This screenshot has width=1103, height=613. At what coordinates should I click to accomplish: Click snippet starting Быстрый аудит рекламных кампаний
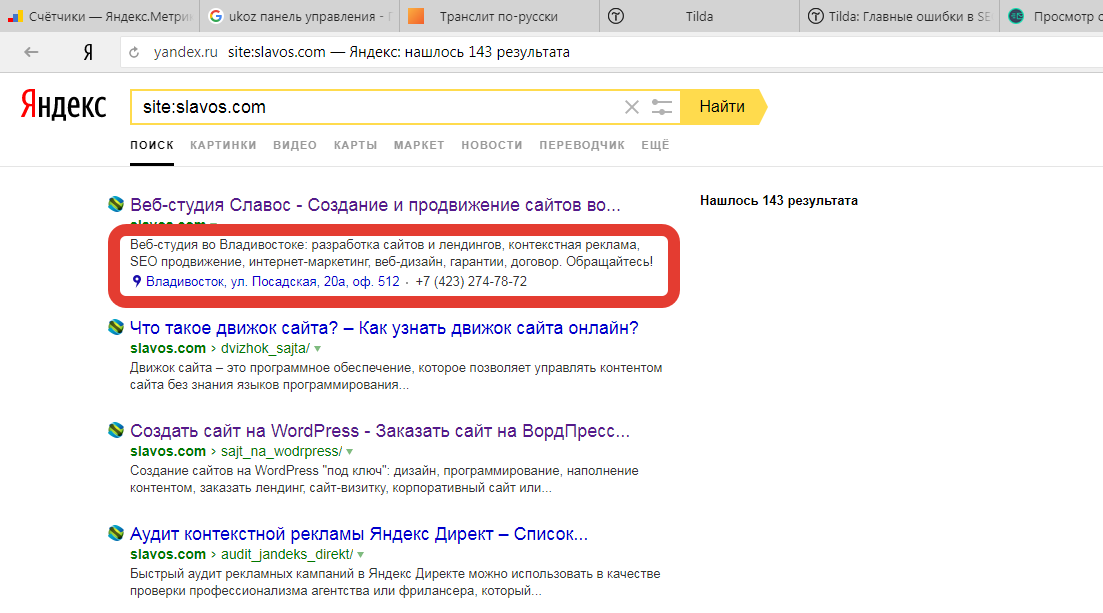click(395, 583)
